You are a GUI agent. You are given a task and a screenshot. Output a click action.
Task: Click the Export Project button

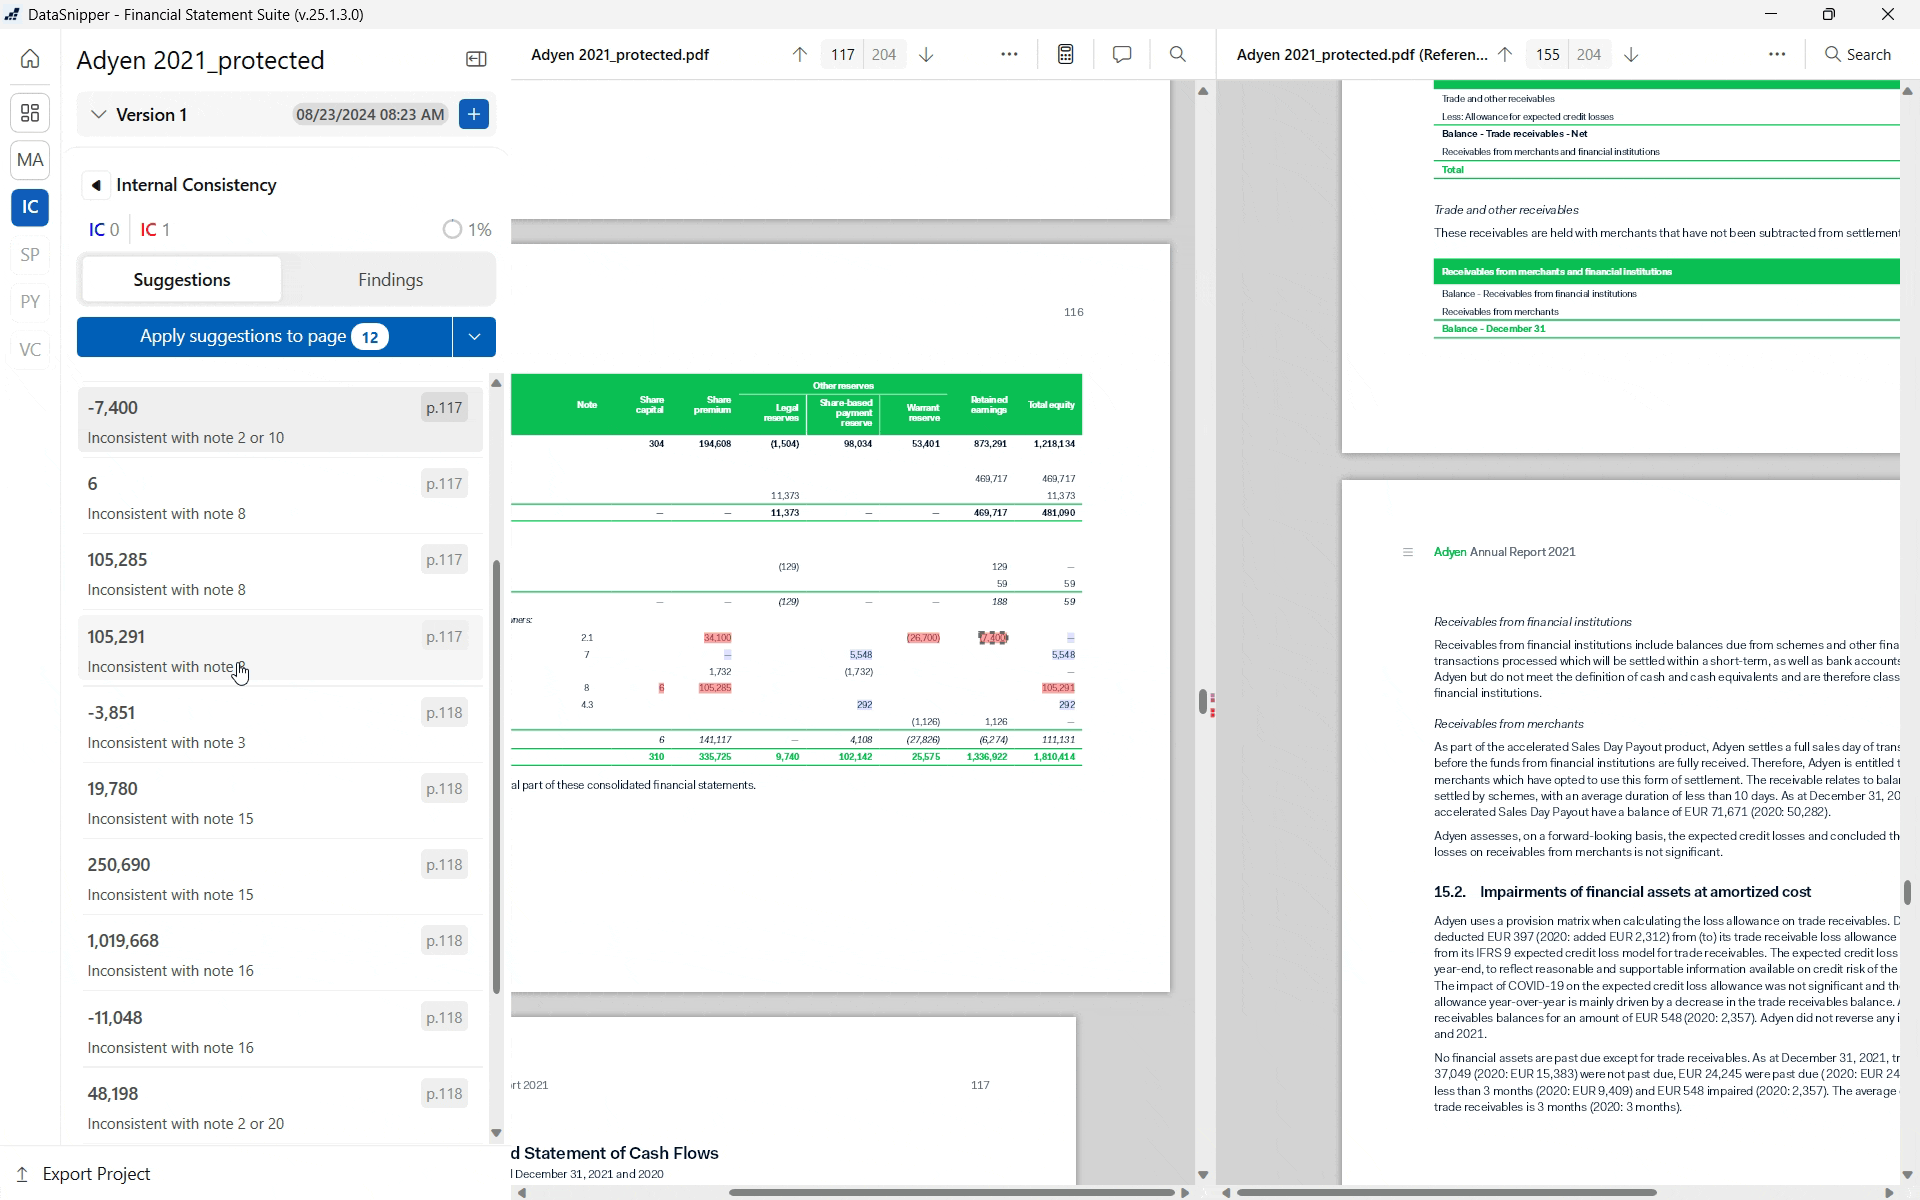click(84, 1174)
